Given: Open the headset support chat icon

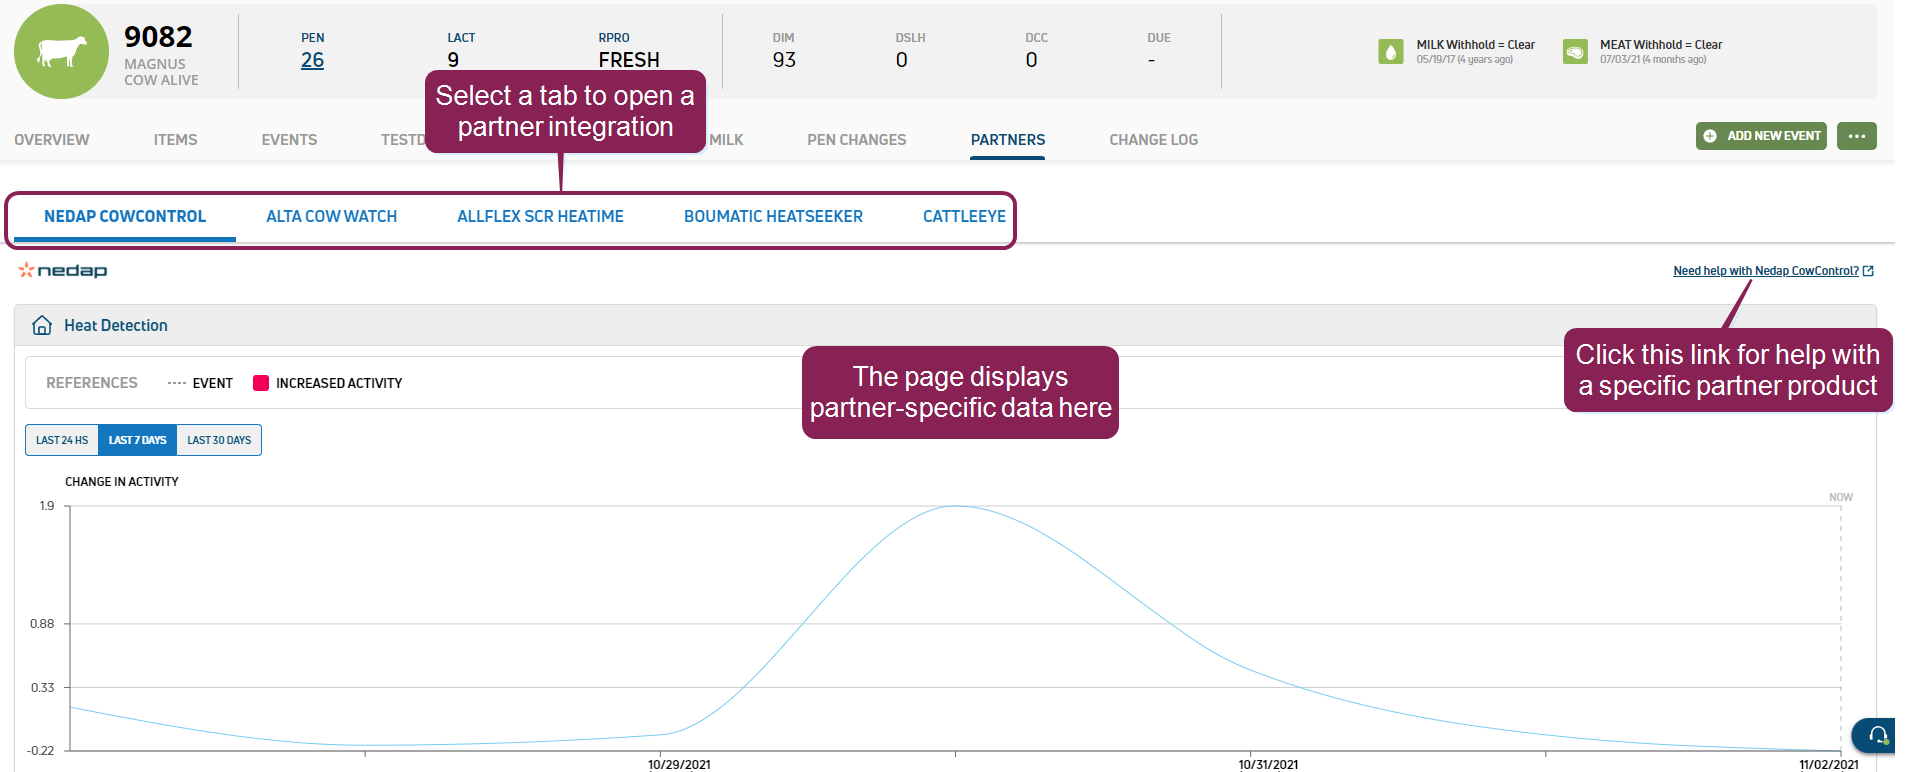Looking at the screenshot, I should coord(1878,736).
